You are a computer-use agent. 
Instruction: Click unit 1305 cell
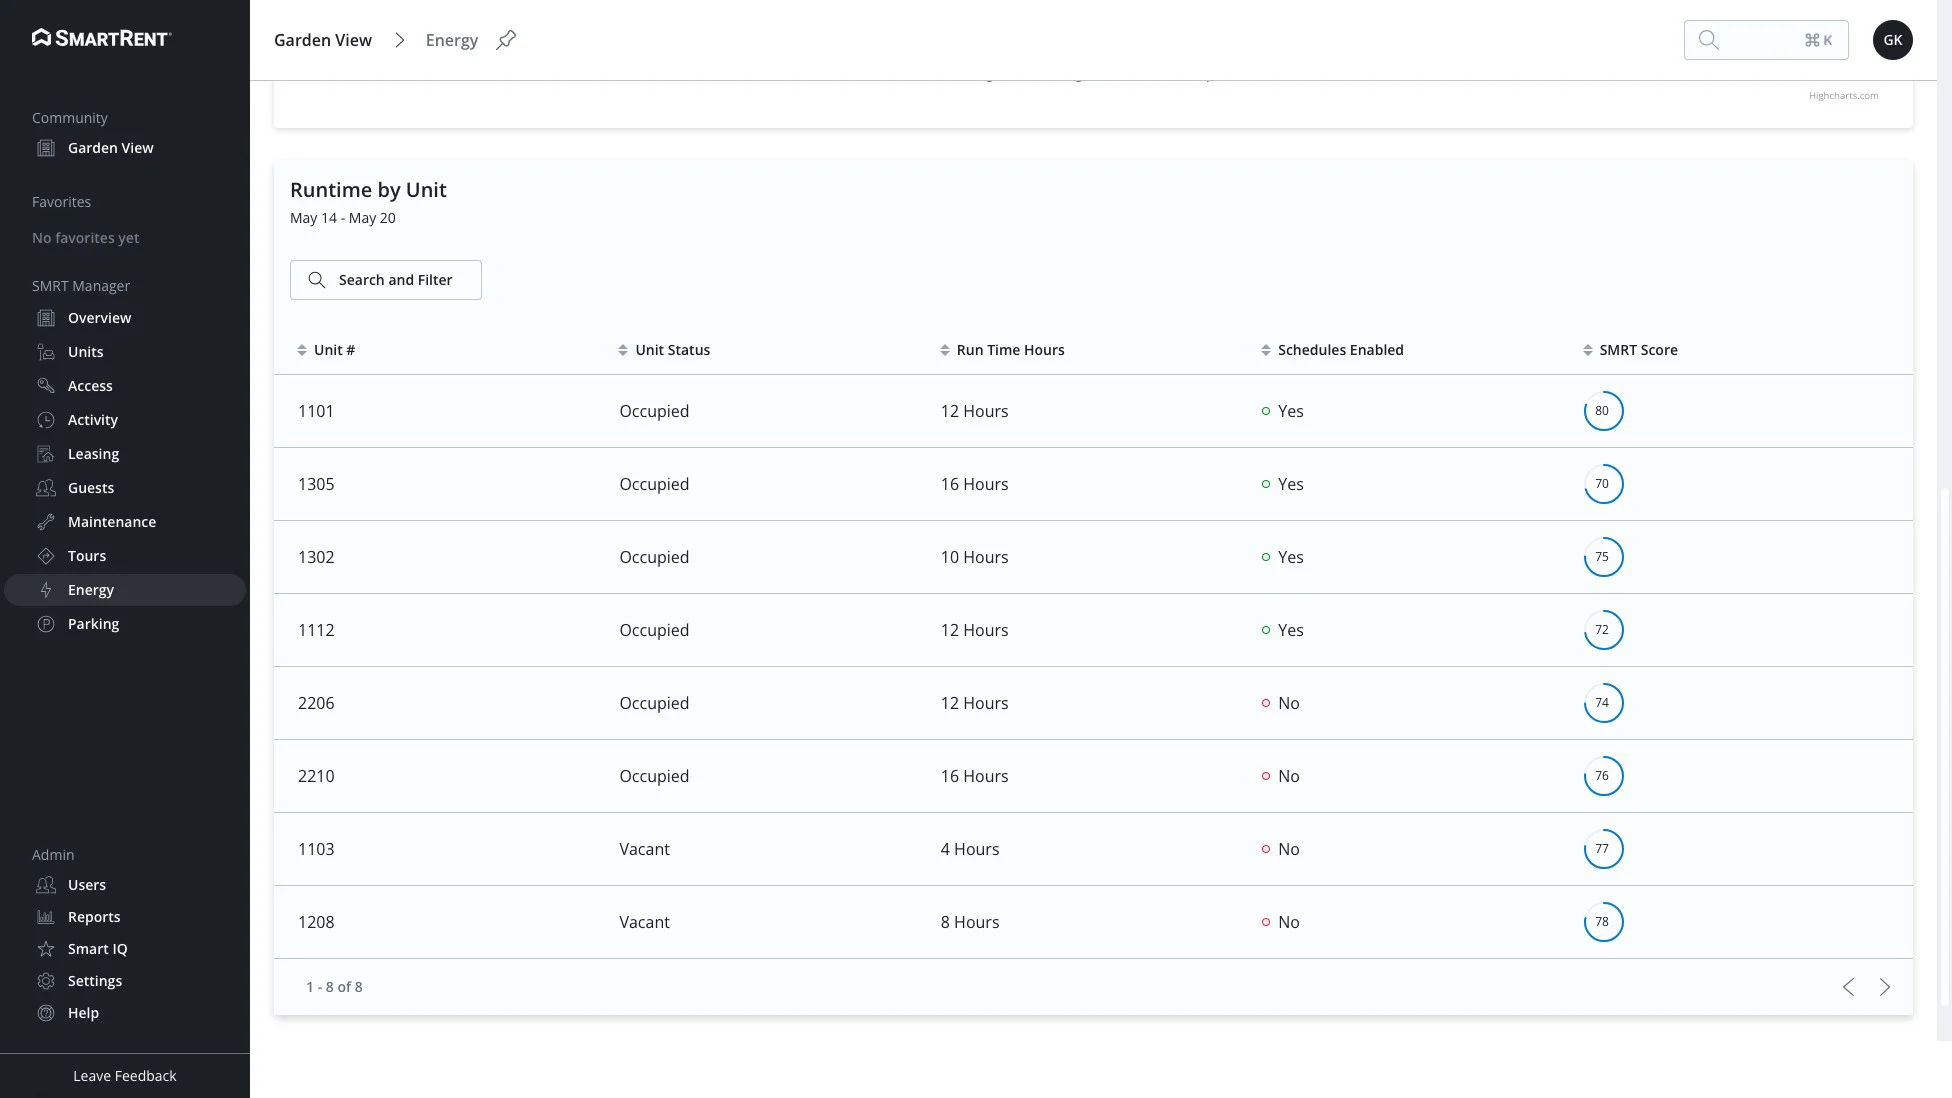316,484
